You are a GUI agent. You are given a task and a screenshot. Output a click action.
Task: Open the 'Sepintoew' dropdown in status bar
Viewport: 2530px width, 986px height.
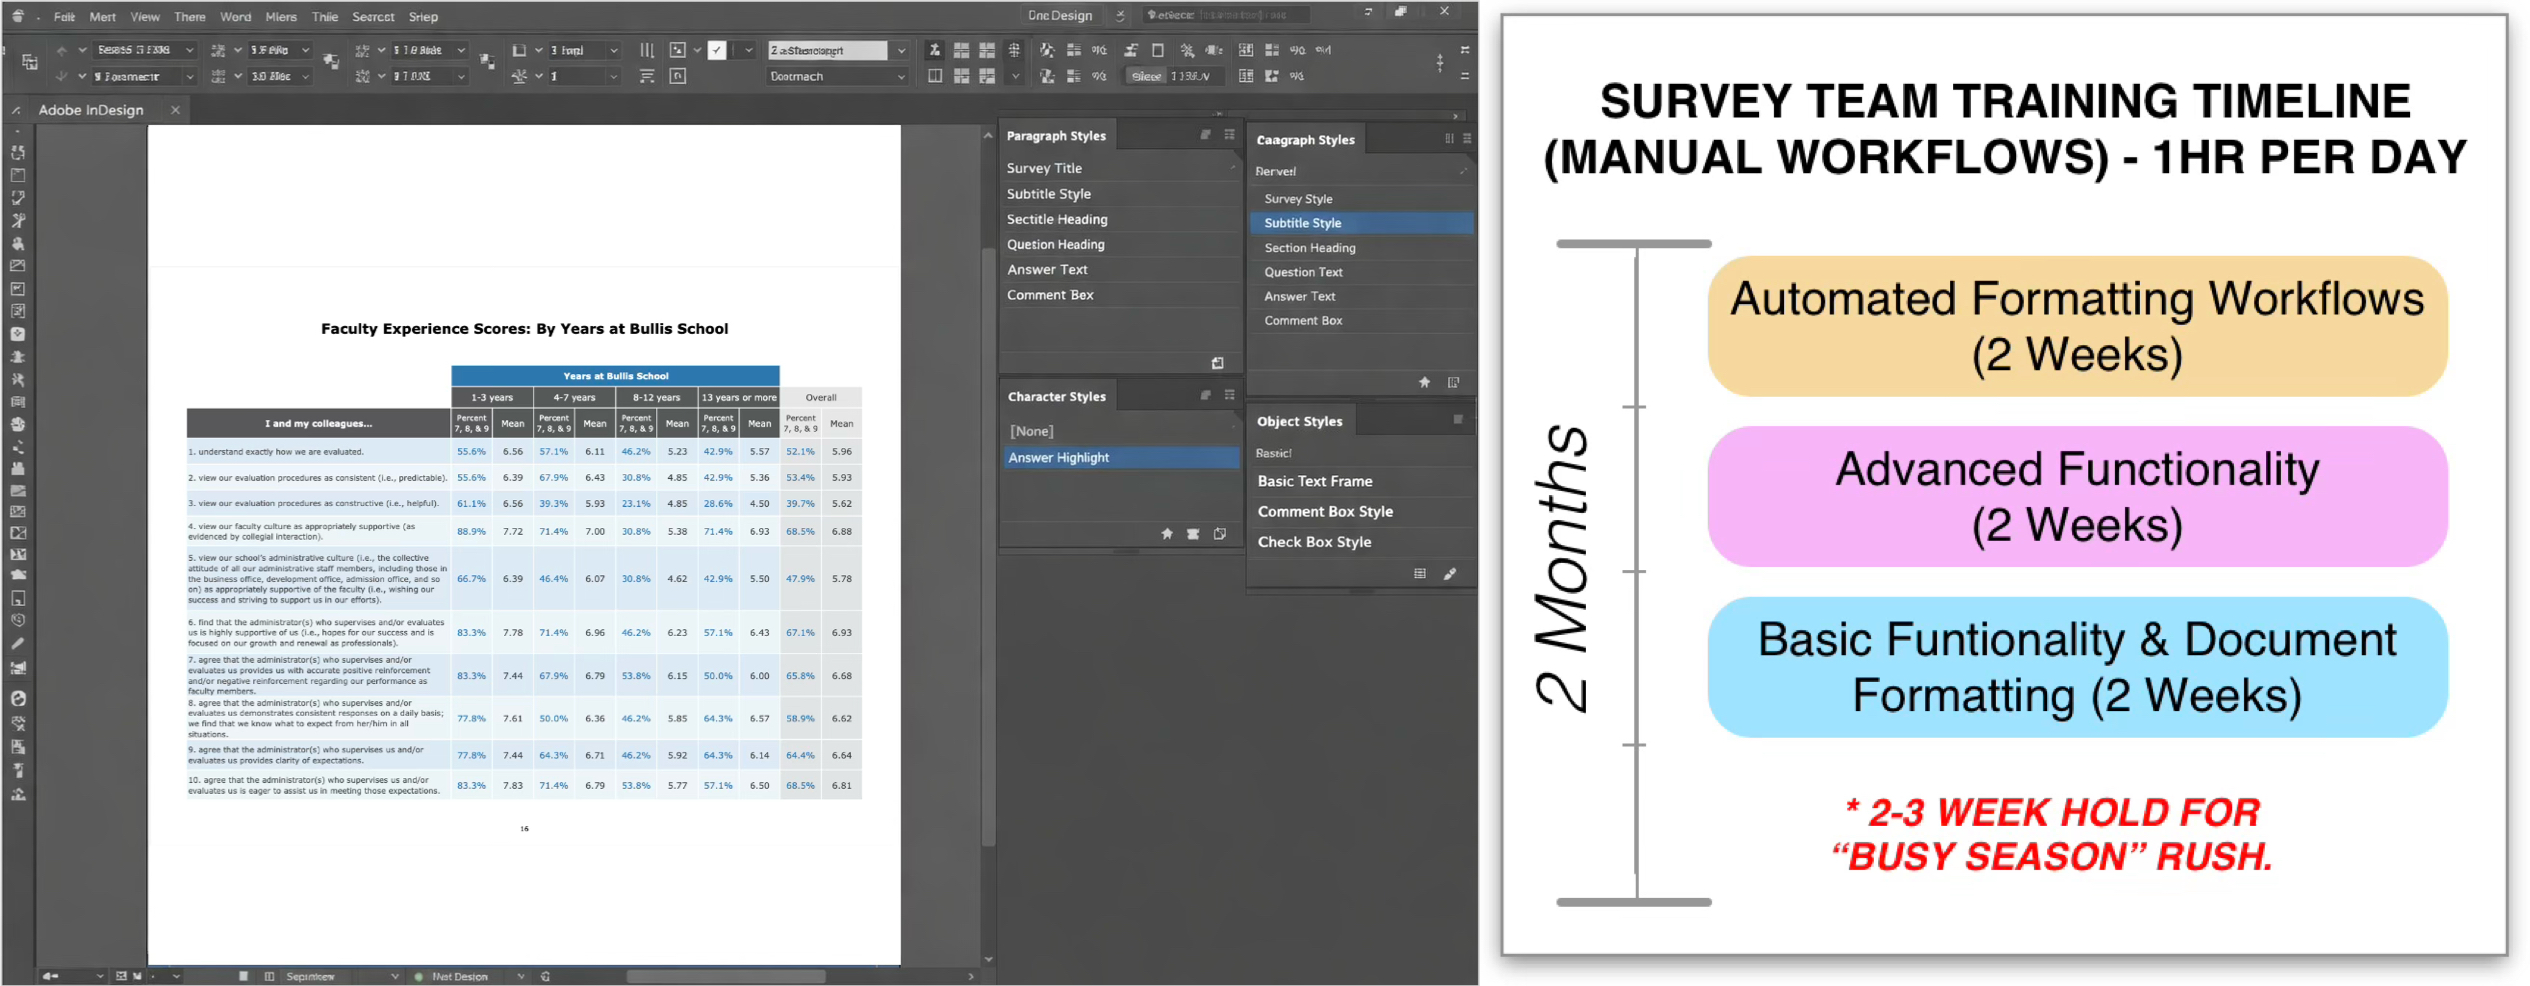[x=394, y=977]
